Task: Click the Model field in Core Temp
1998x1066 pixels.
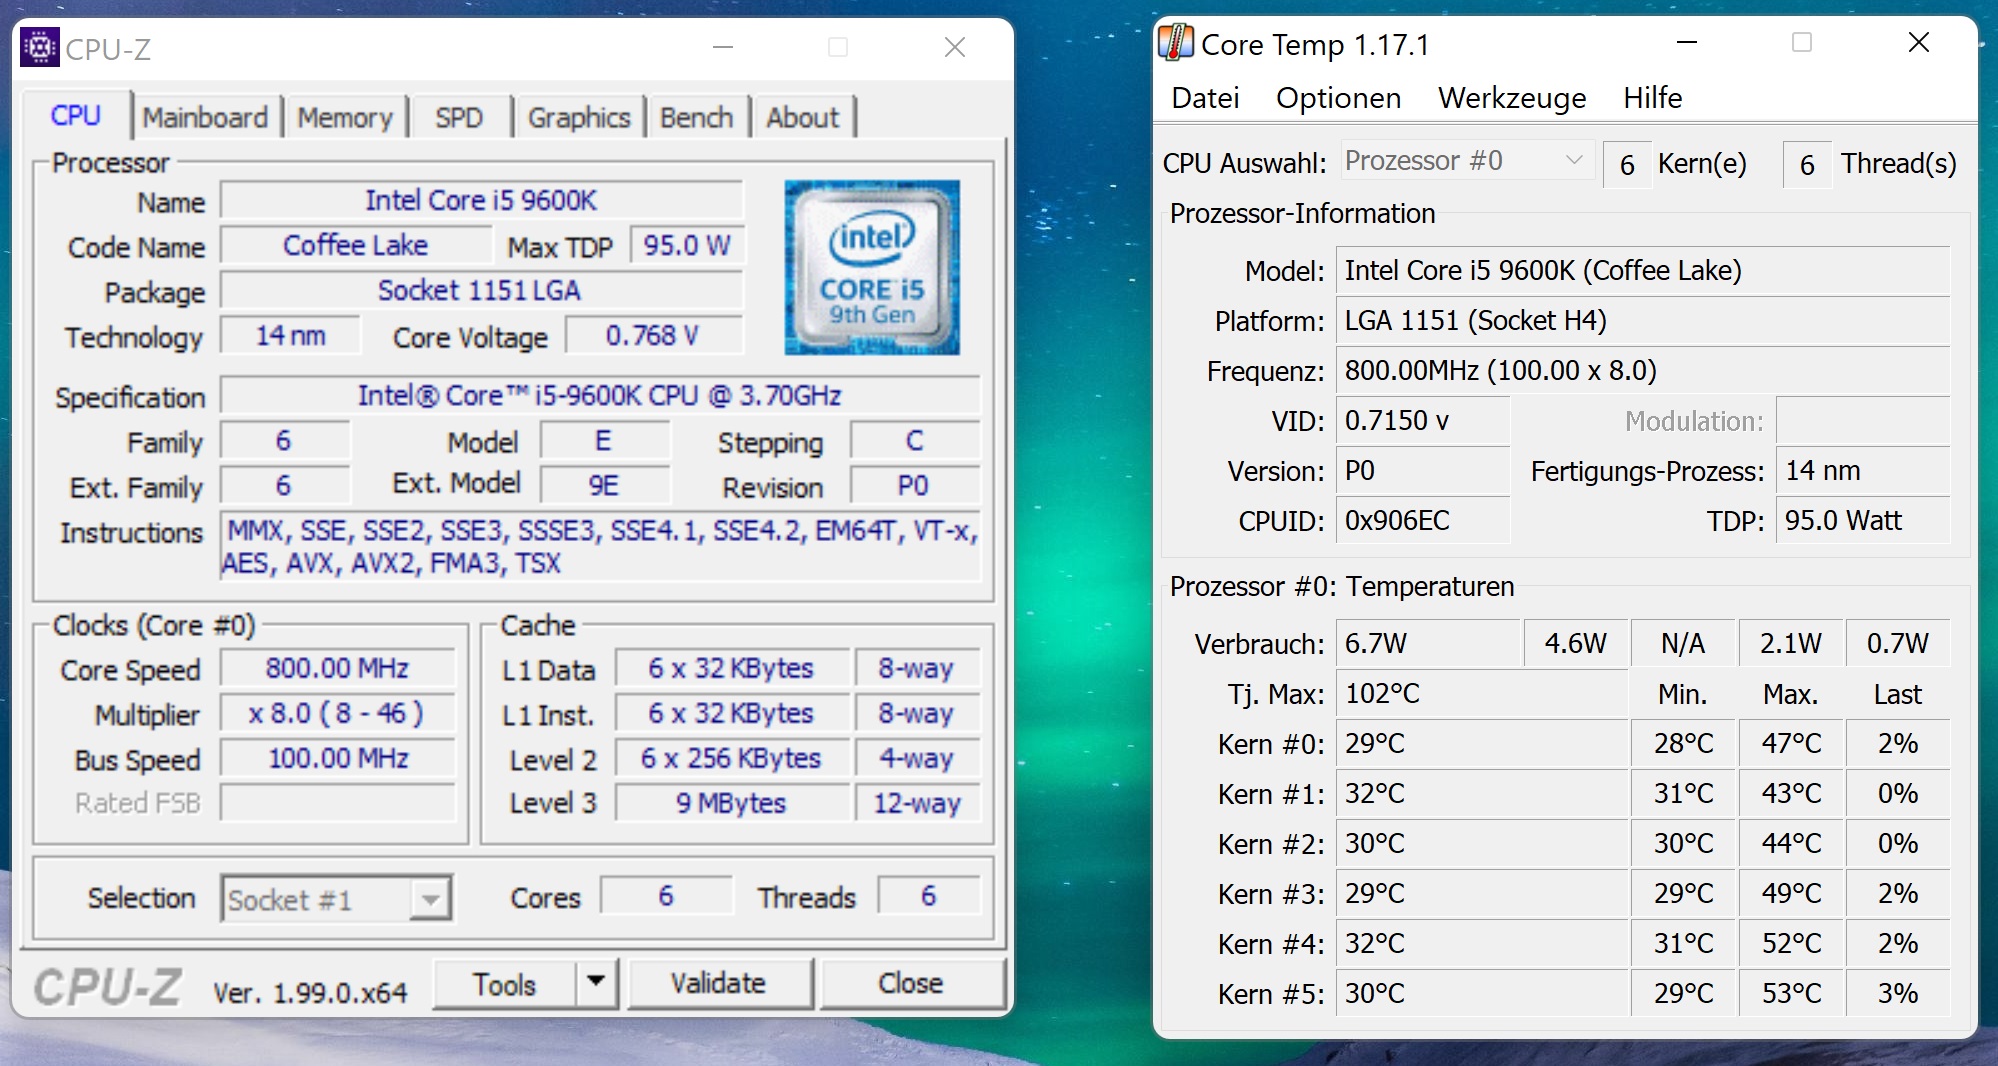Action: tap(1643, 270)
